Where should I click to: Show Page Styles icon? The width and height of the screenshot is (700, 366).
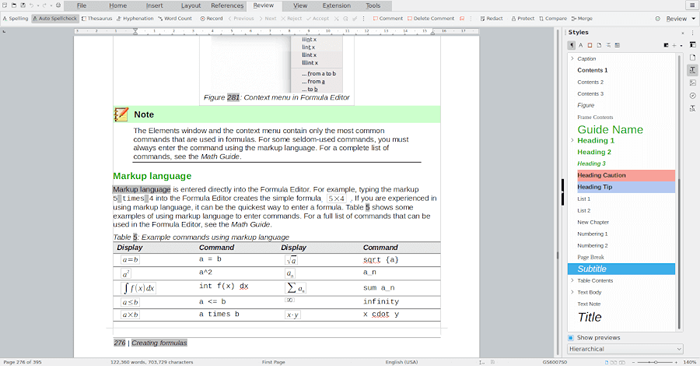599,45
